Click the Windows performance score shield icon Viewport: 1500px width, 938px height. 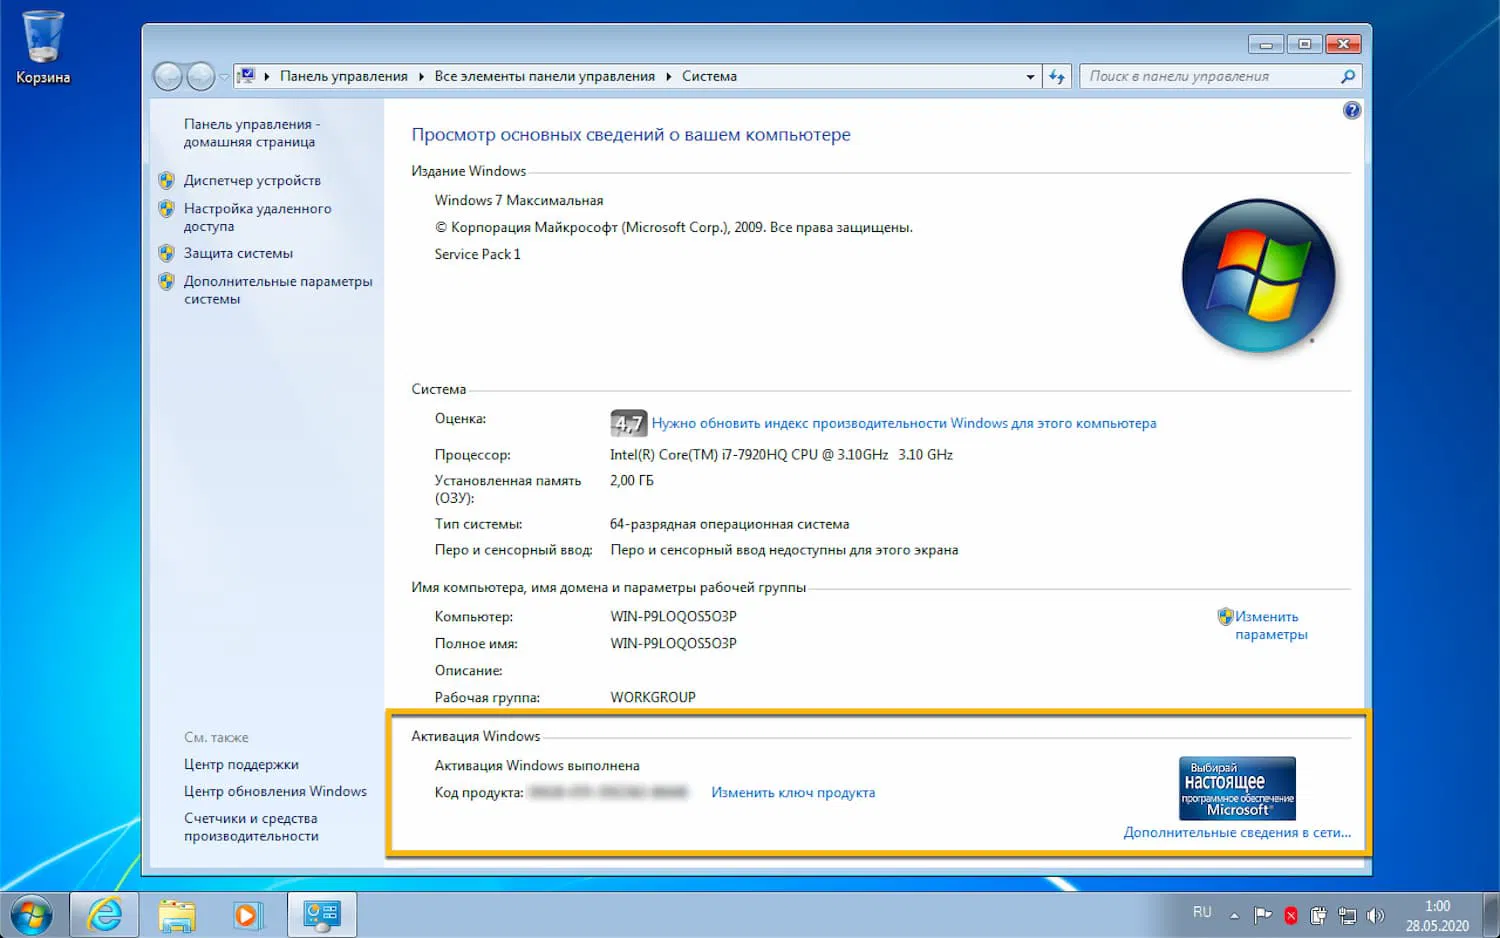[x=628, y=422]
